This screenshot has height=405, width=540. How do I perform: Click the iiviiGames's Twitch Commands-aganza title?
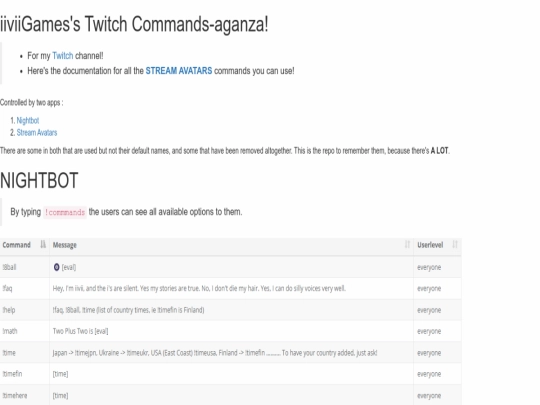pos(134,24)
